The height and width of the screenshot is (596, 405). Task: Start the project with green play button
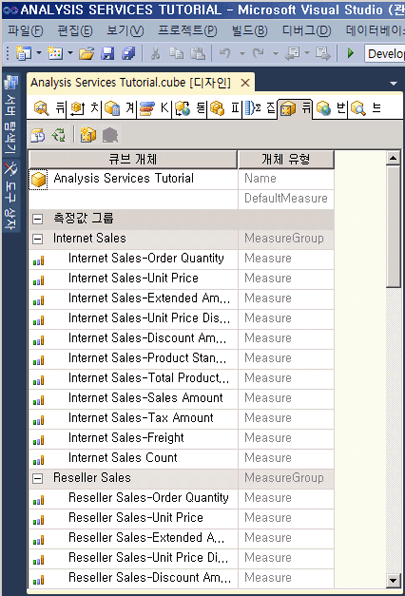351,54
